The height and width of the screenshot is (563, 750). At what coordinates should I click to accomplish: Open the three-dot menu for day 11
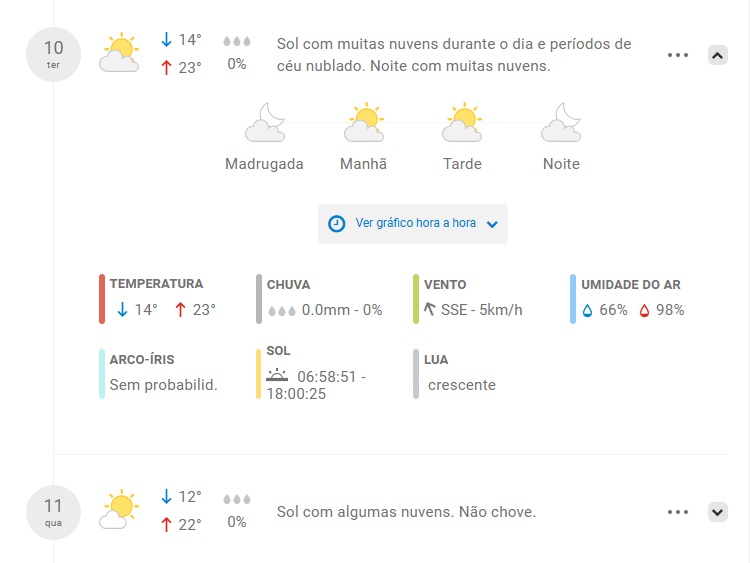678,512
